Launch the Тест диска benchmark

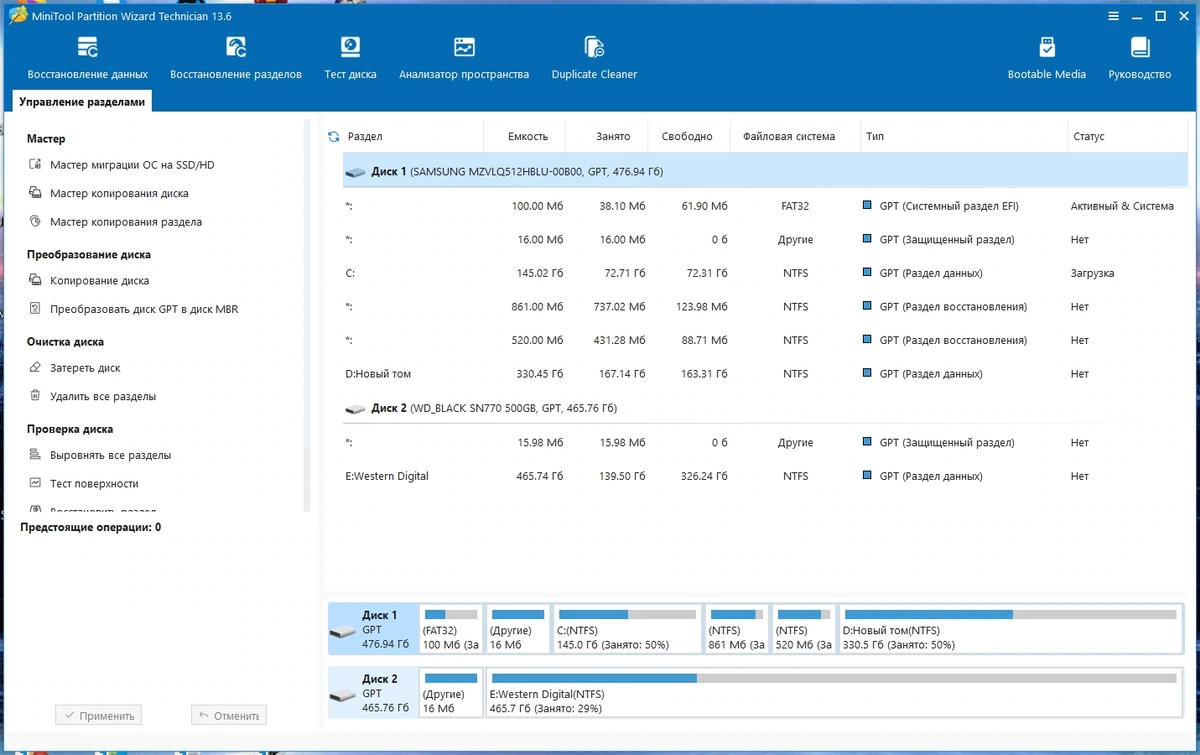pos(350,58)
